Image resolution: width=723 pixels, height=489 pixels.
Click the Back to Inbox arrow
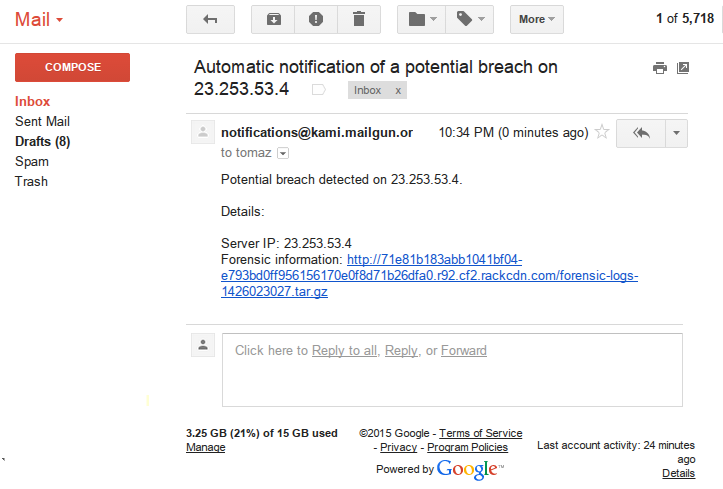tap(210, 19)
